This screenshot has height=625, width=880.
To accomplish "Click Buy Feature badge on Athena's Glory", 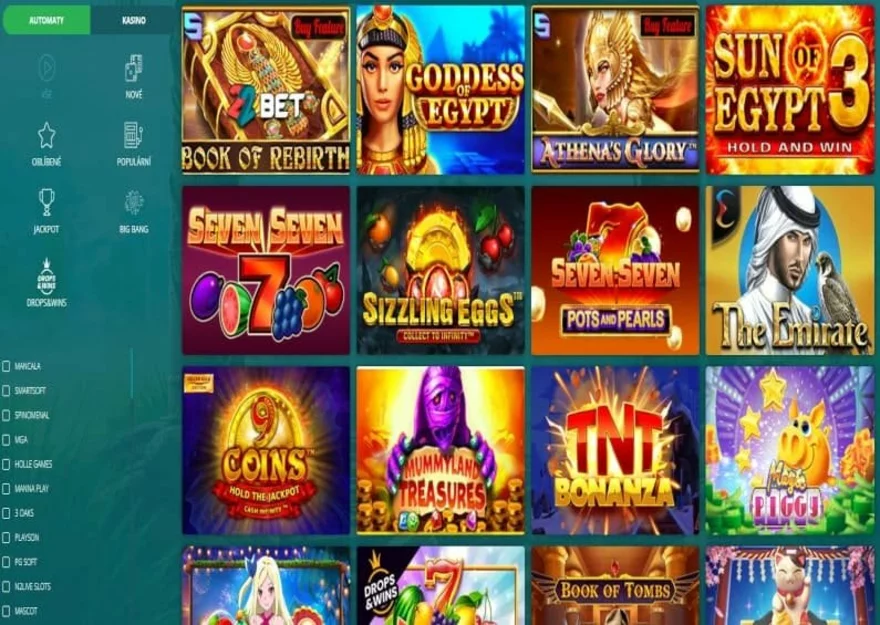I will [668, 25].
